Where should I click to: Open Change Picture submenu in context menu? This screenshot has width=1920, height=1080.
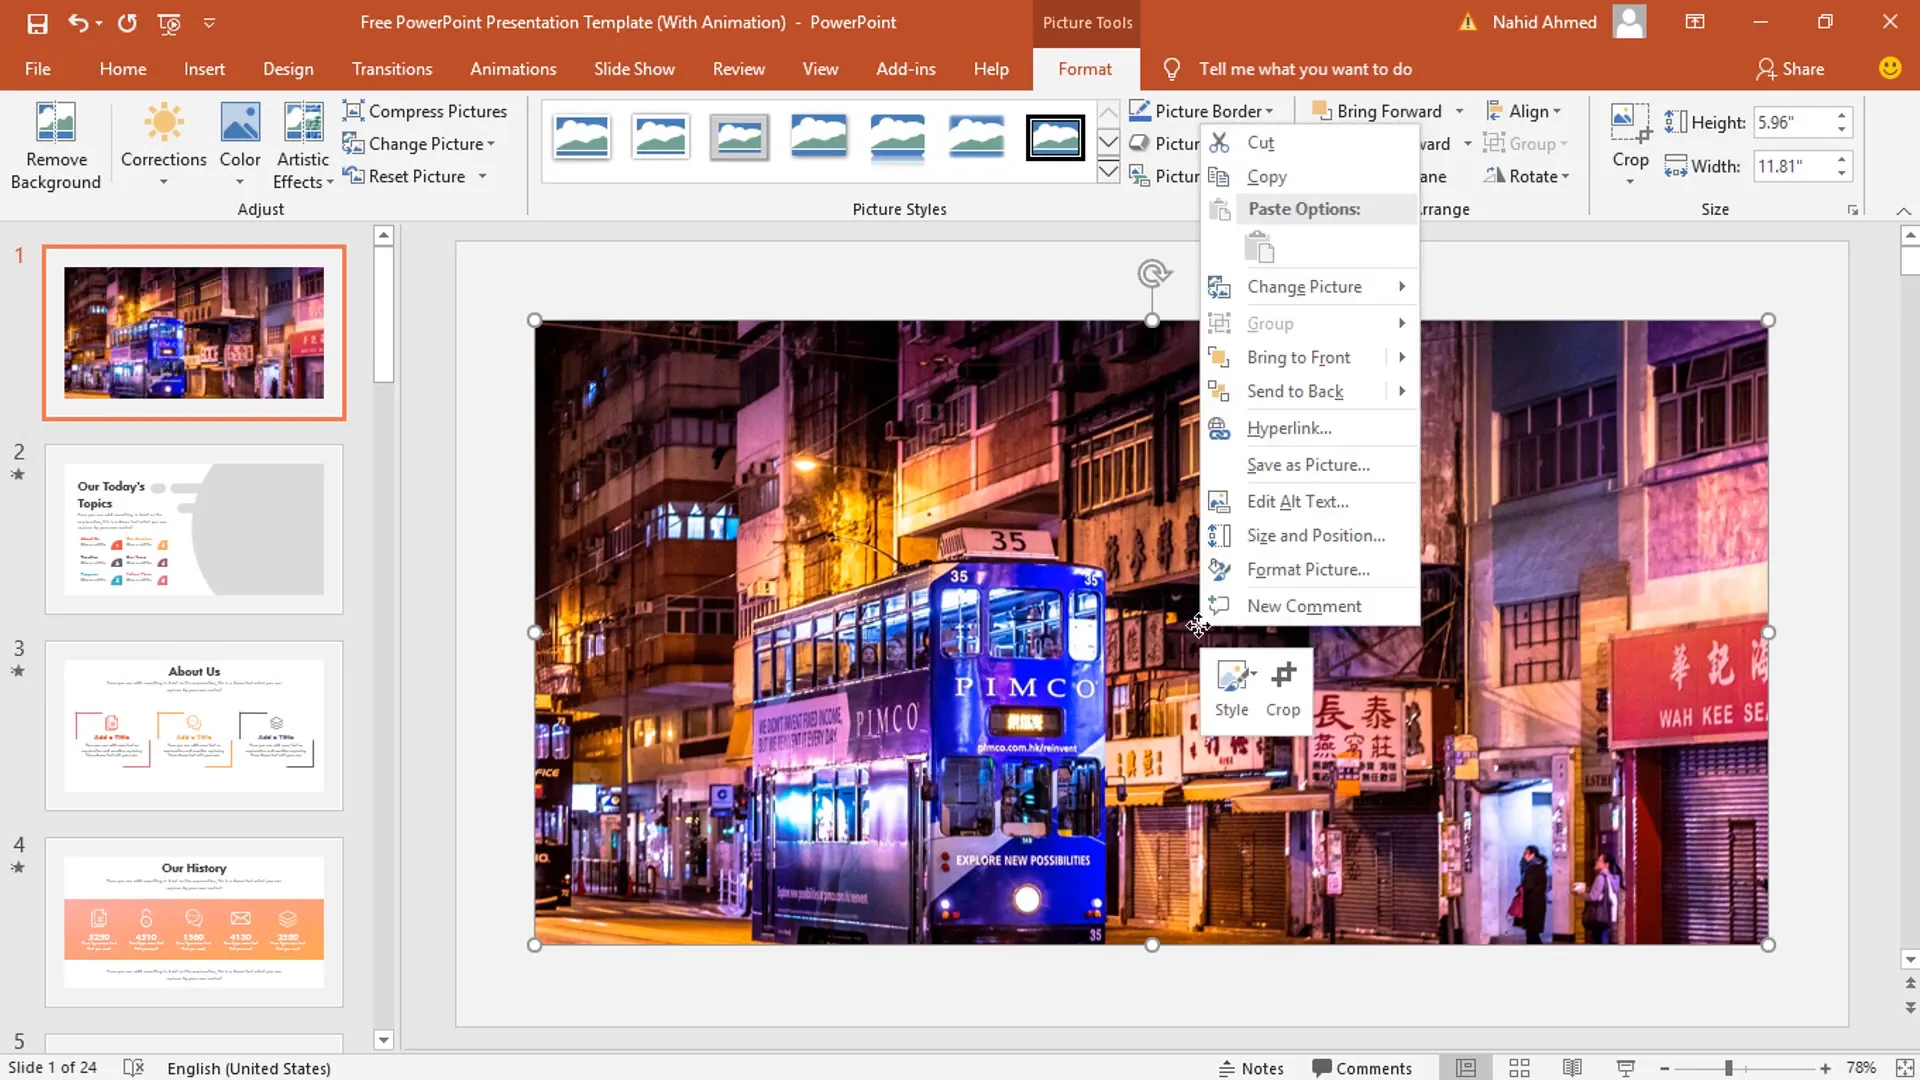coord(1310,287)
